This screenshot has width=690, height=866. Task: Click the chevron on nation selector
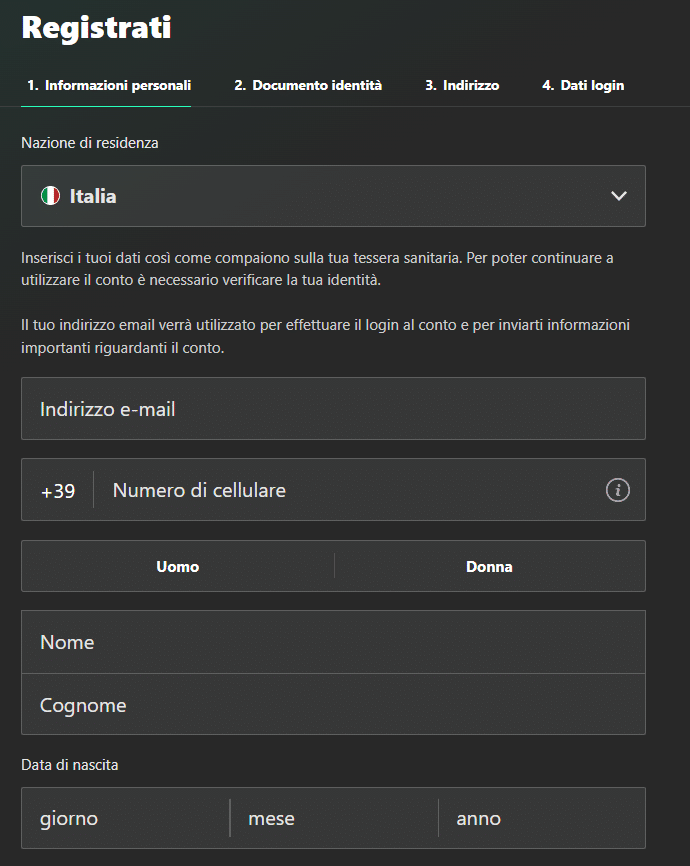[x=618, y=196]
